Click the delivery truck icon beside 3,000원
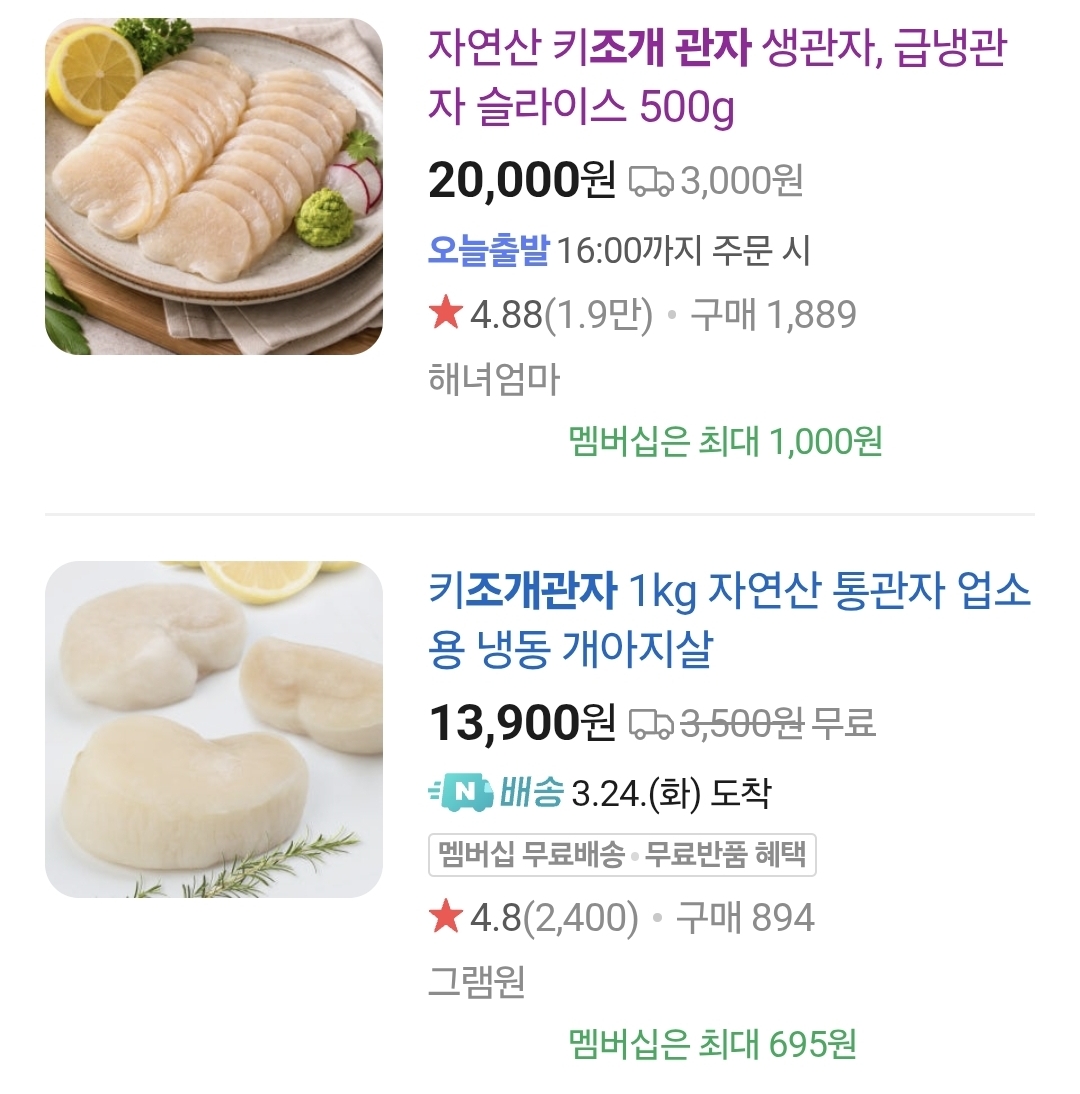 pyautogui.click(x=651, y=181)
